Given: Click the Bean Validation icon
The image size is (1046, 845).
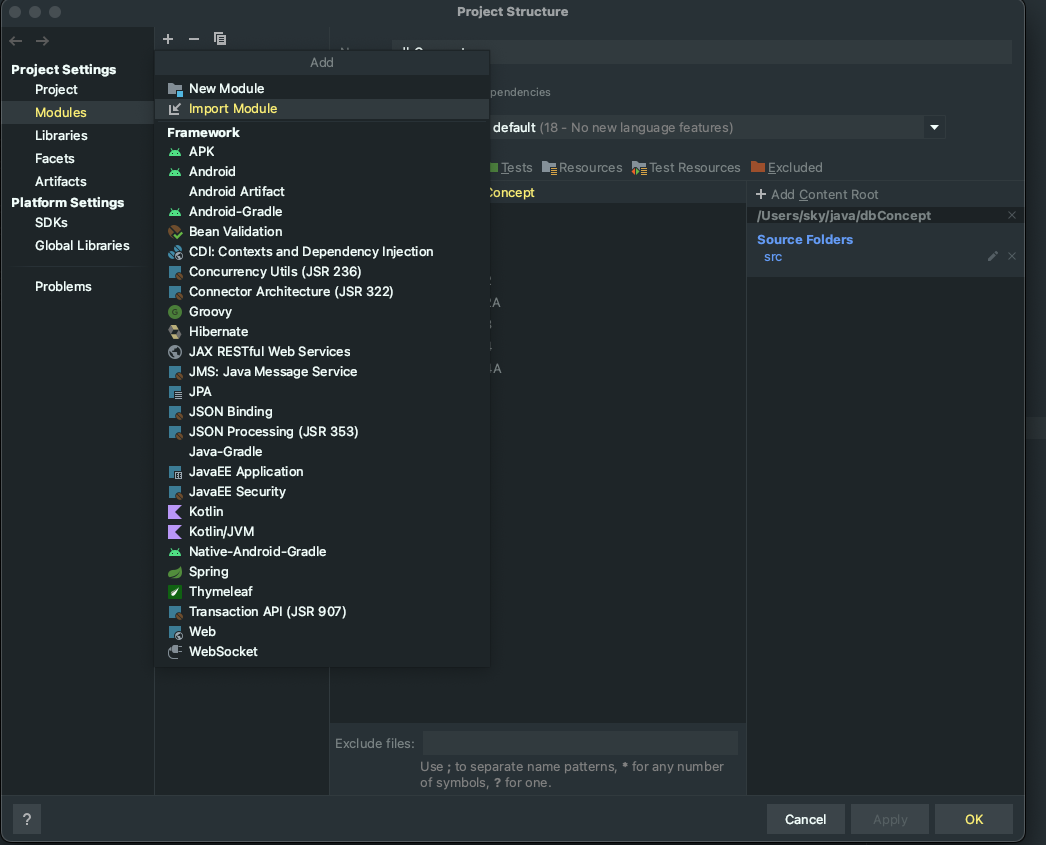Looking at the screenshot, I should click(x=175, y=231).
